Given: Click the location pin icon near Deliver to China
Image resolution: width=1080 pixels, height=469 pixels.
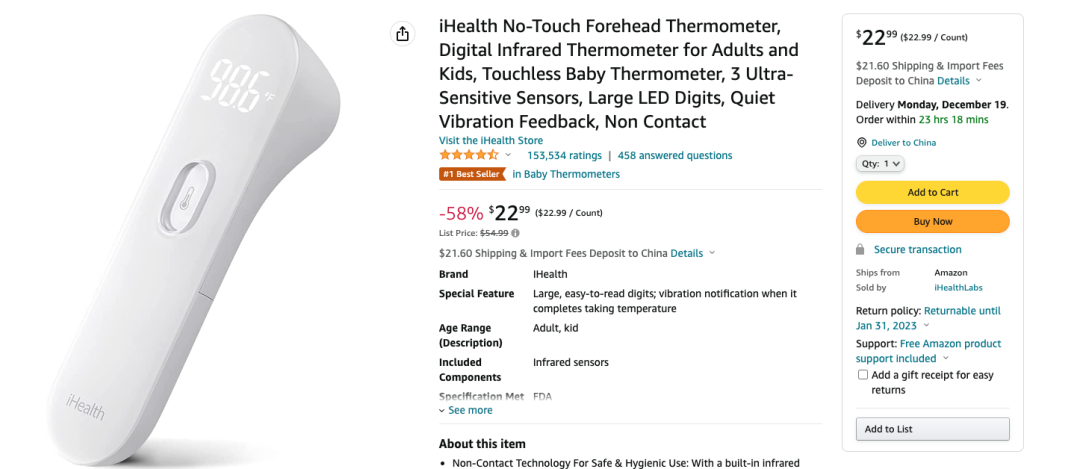Looking at the screenshot, I should (x=861, y=143).
